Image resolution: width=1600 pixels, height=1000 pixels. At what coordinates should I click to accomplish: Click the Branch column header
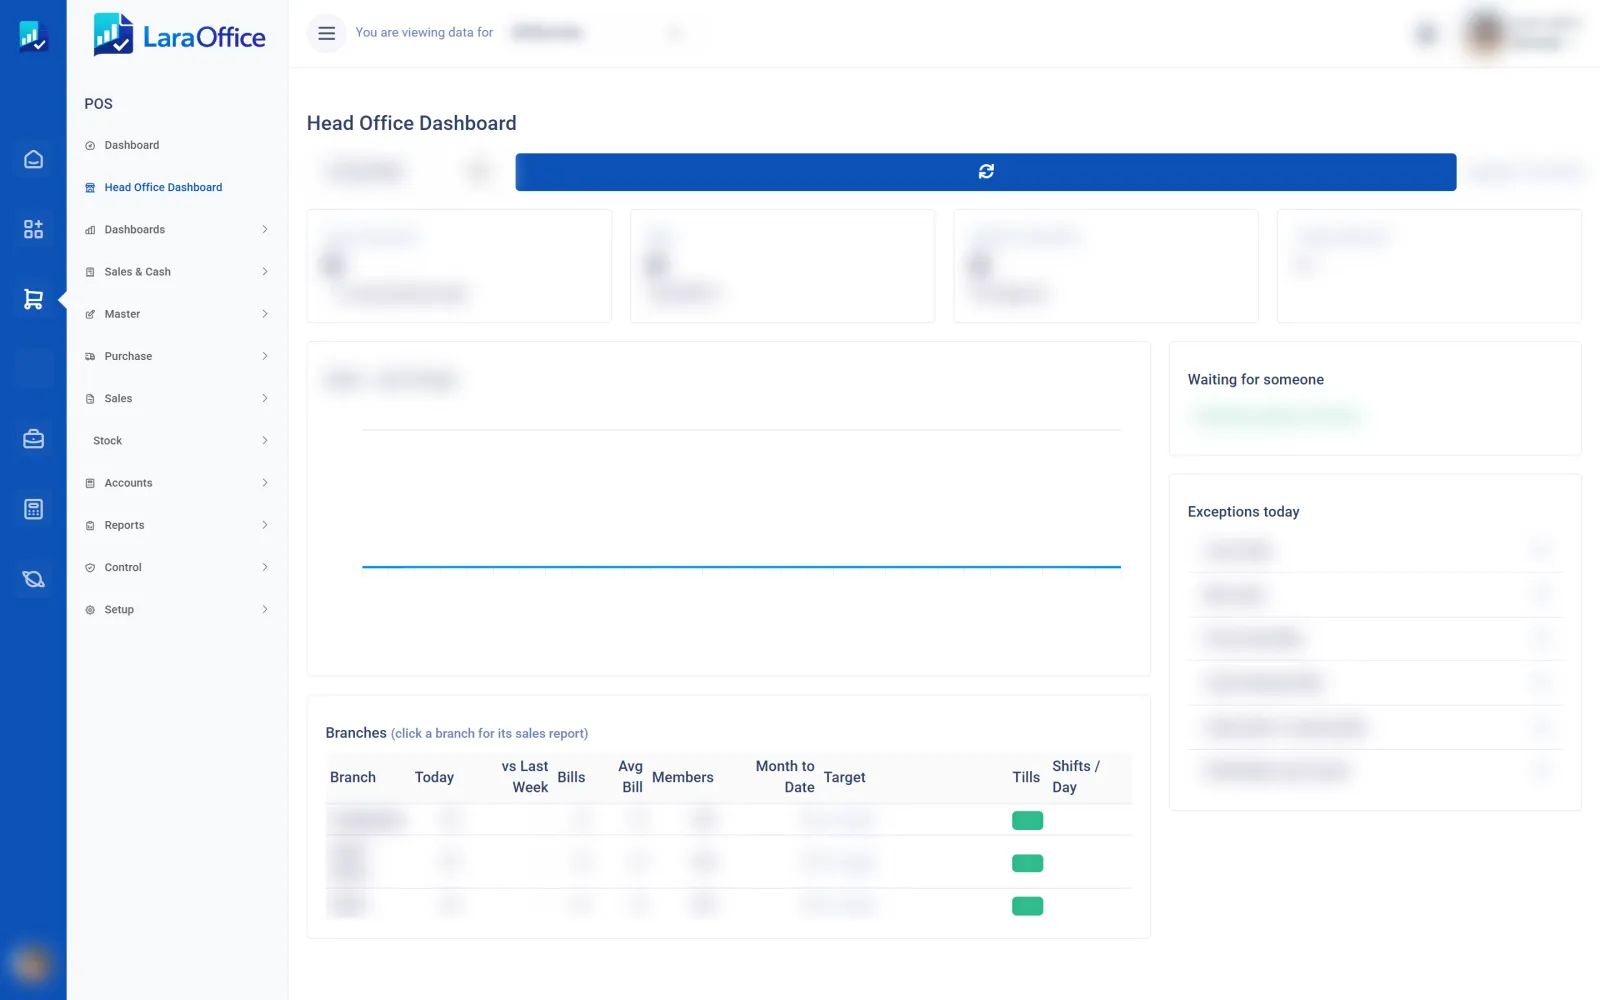[x=353, y=778]
